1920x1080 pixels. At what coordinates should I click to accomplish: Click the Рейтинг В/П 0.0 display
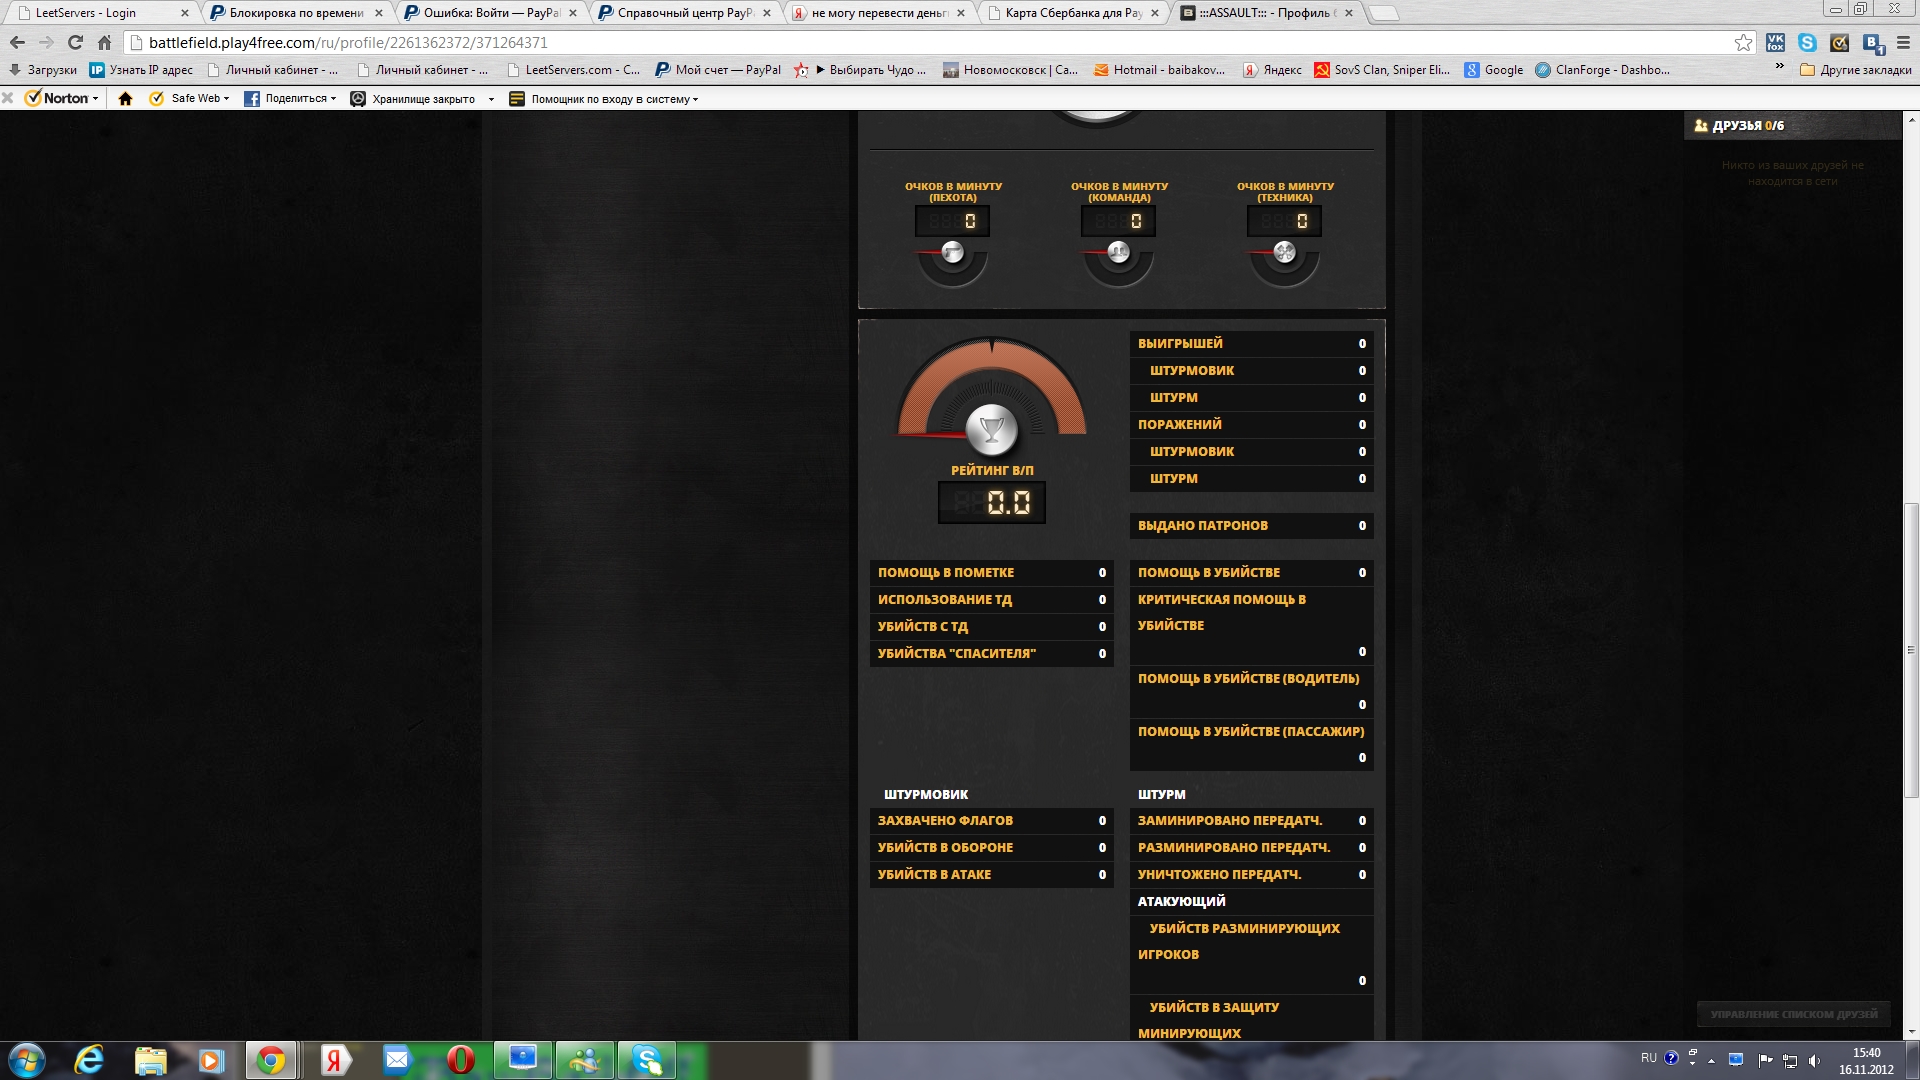coord(991,502)
